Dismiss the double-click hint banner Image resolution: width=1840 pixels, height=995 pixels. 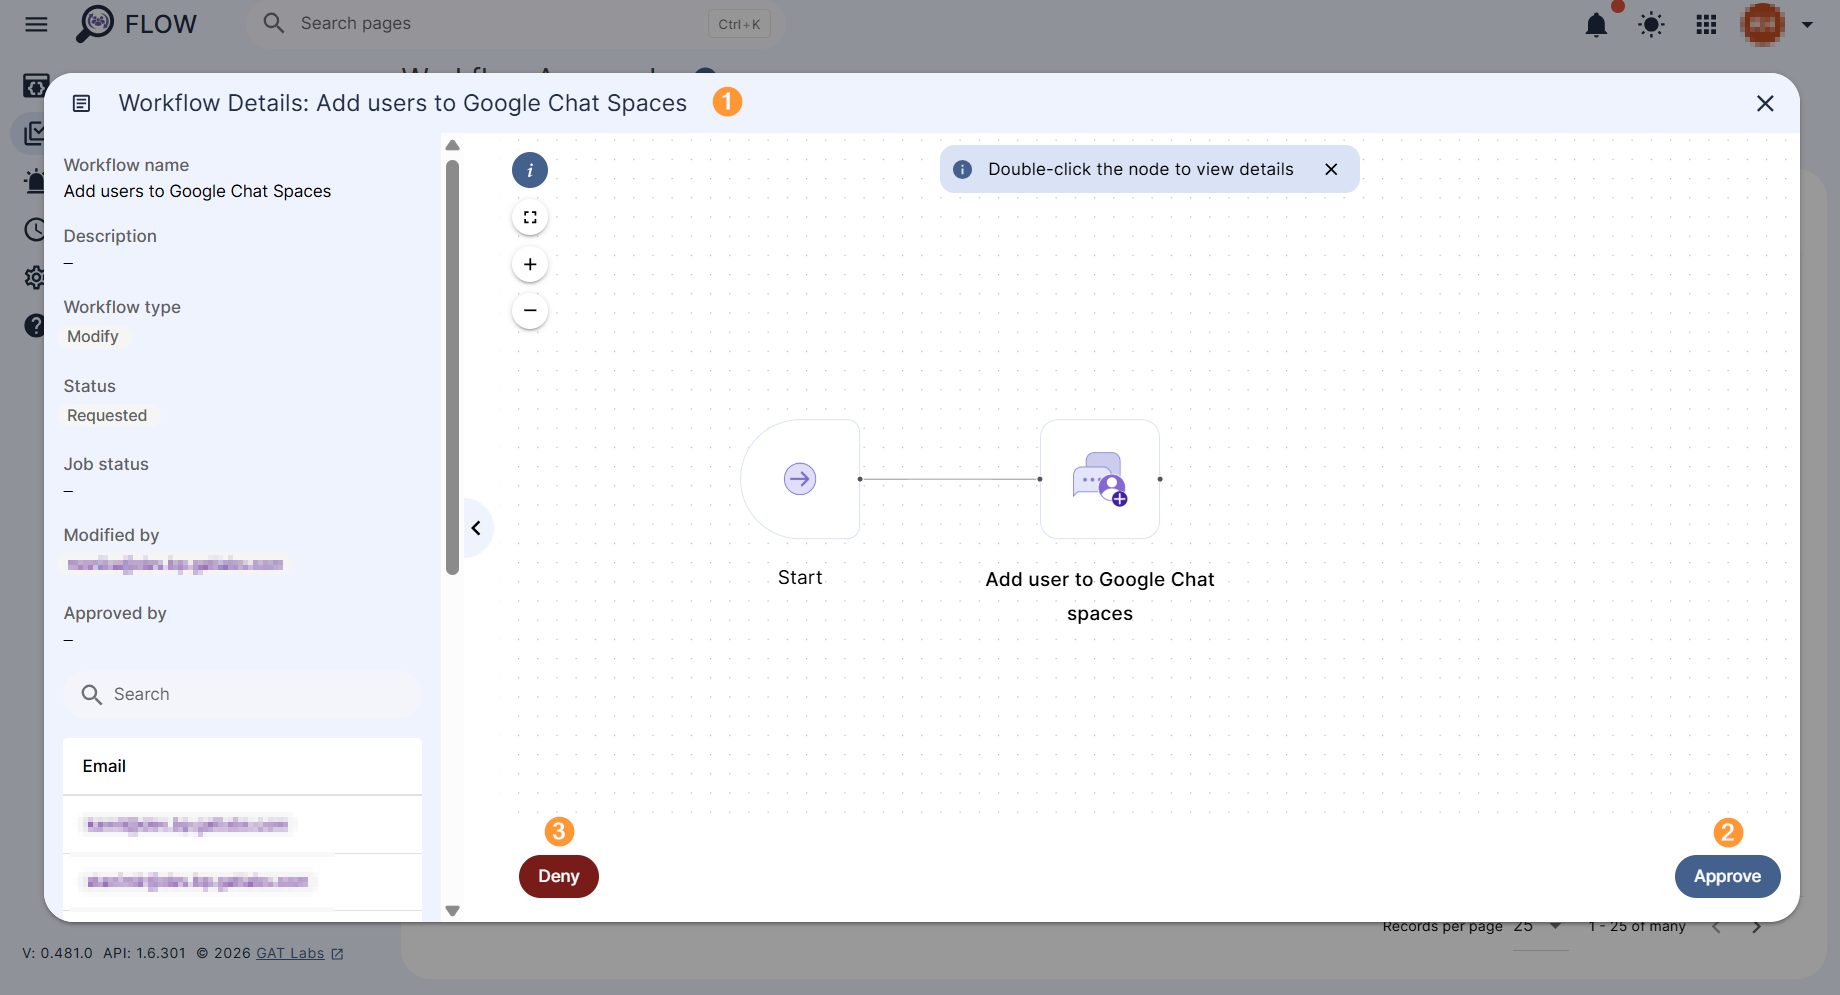coord(1331,169)
